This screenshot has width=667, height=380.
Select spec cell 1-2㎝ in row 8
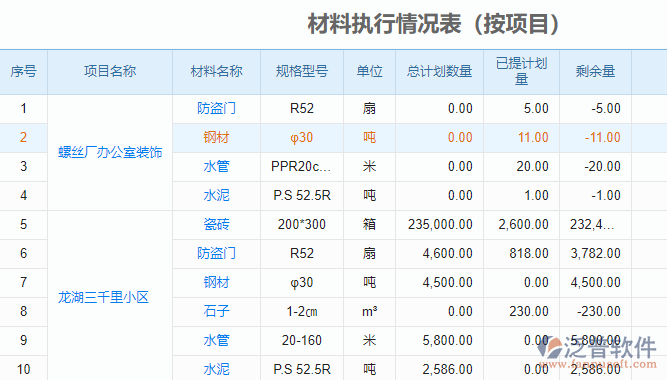302,311
